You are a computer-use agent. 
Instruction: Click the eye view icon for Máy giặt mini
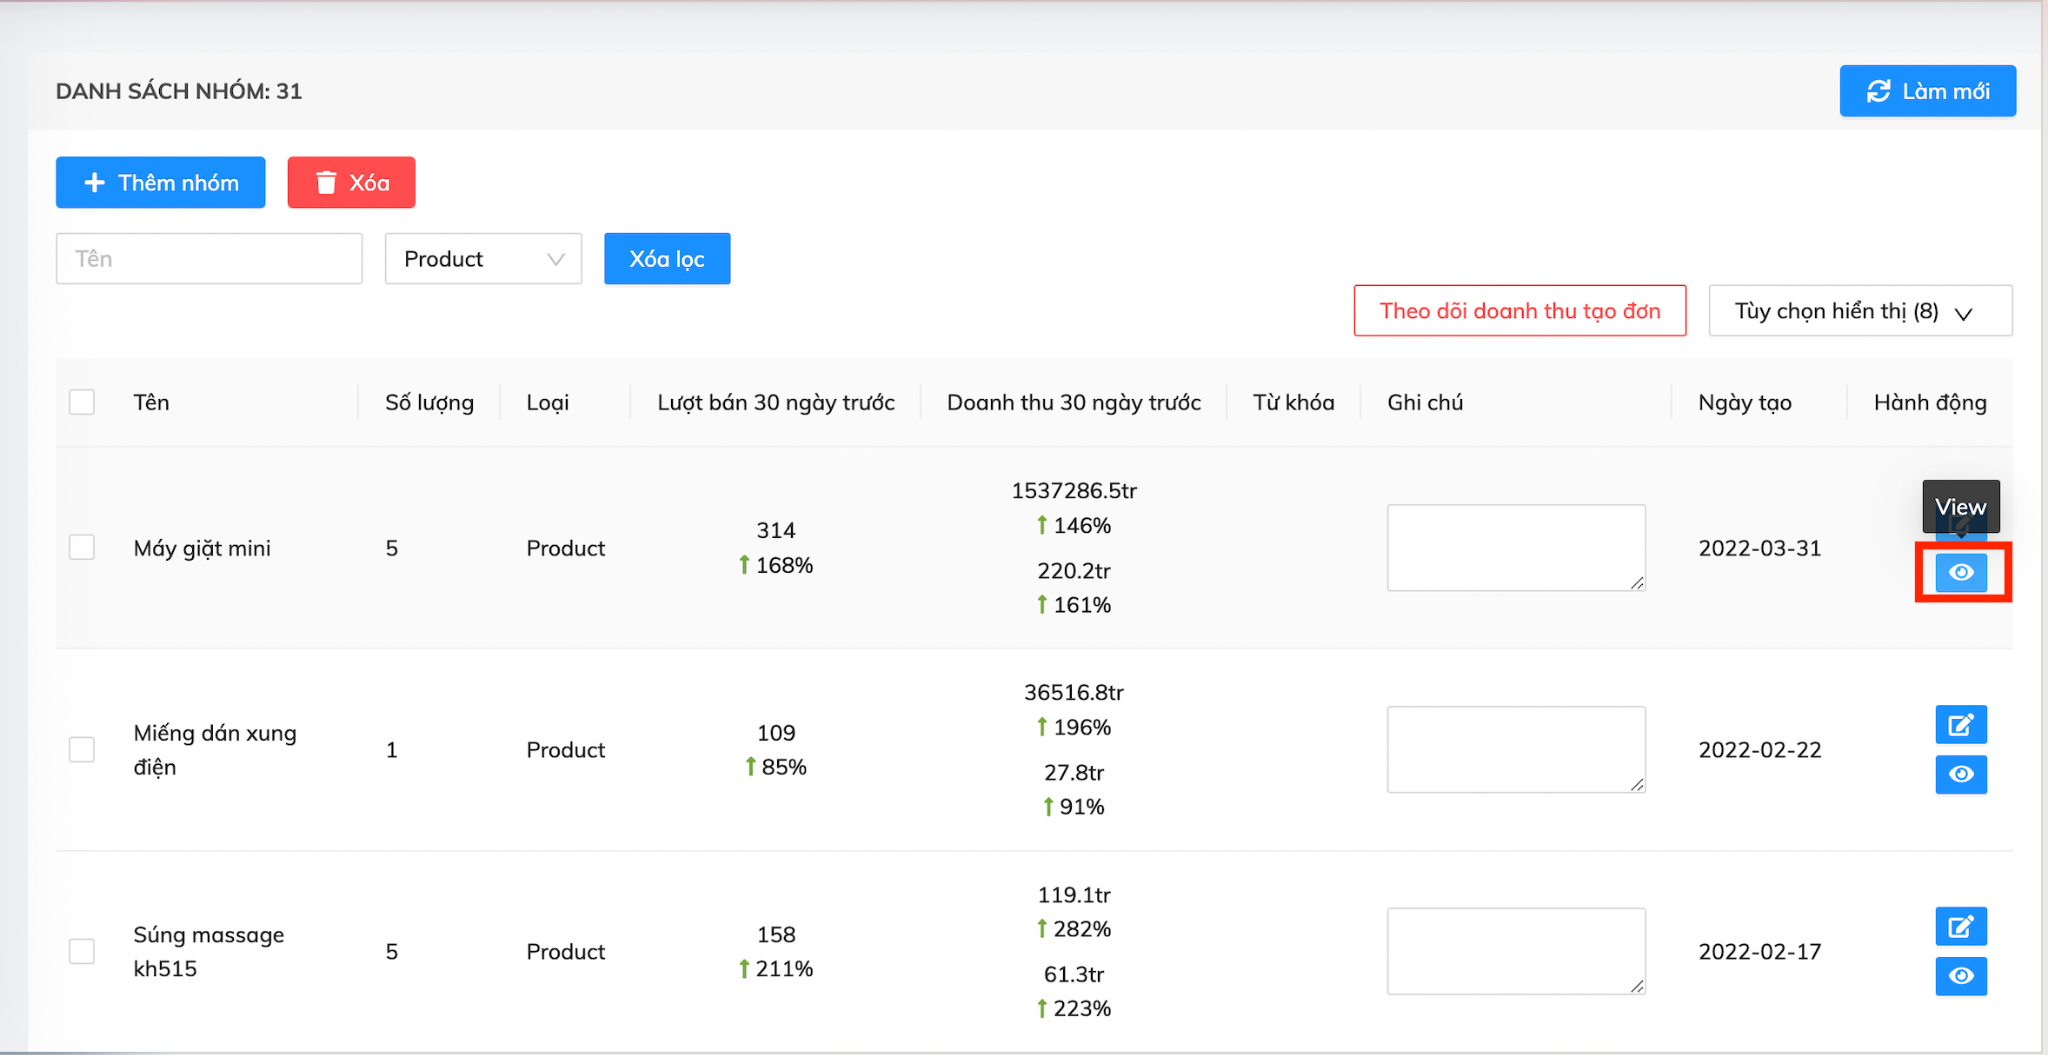coord(1960,573)
